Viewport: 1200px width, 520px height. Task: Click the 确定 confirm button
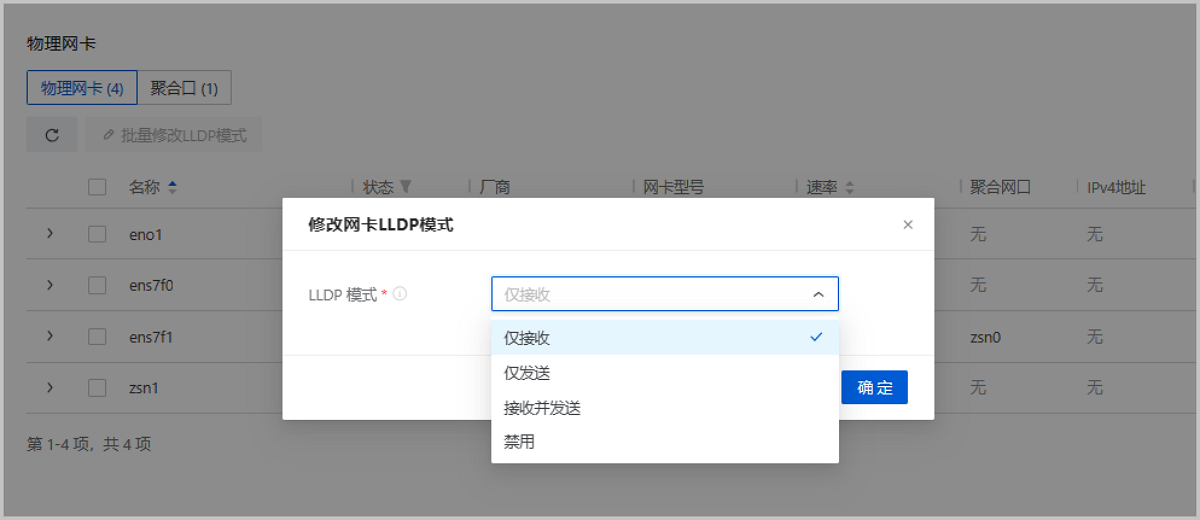(874, 387)
